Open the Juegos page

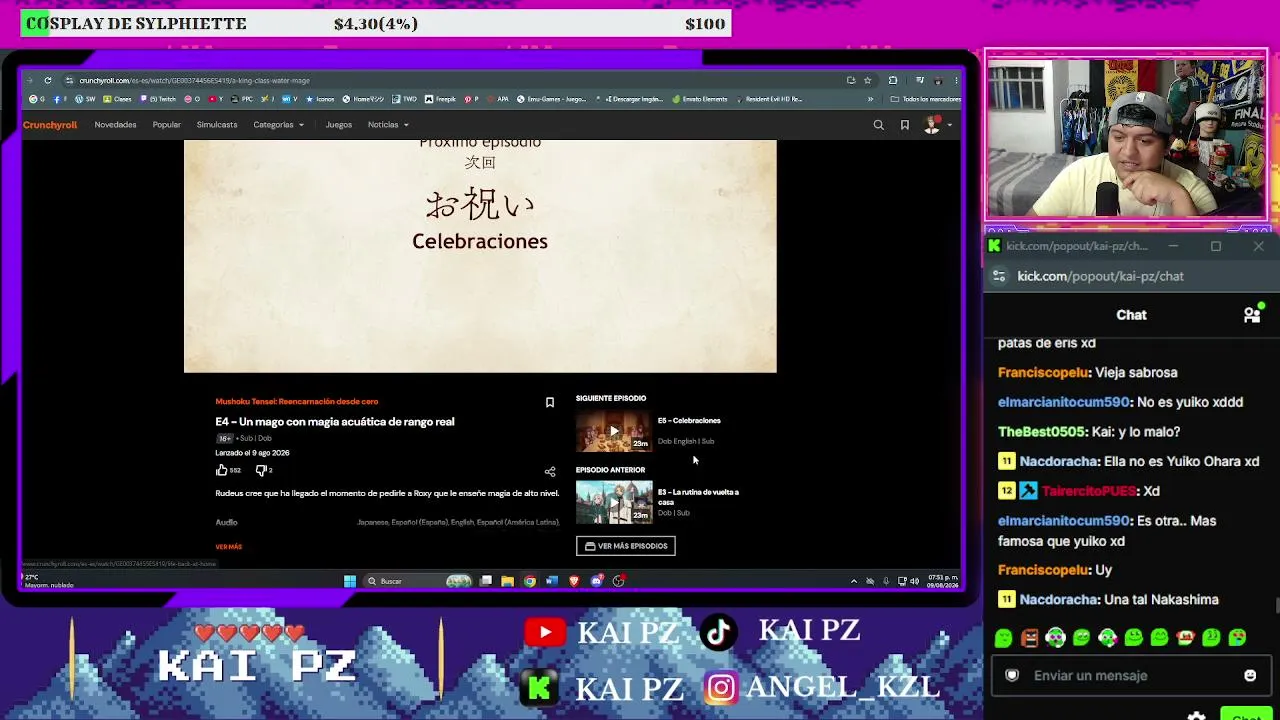[338, 125]
